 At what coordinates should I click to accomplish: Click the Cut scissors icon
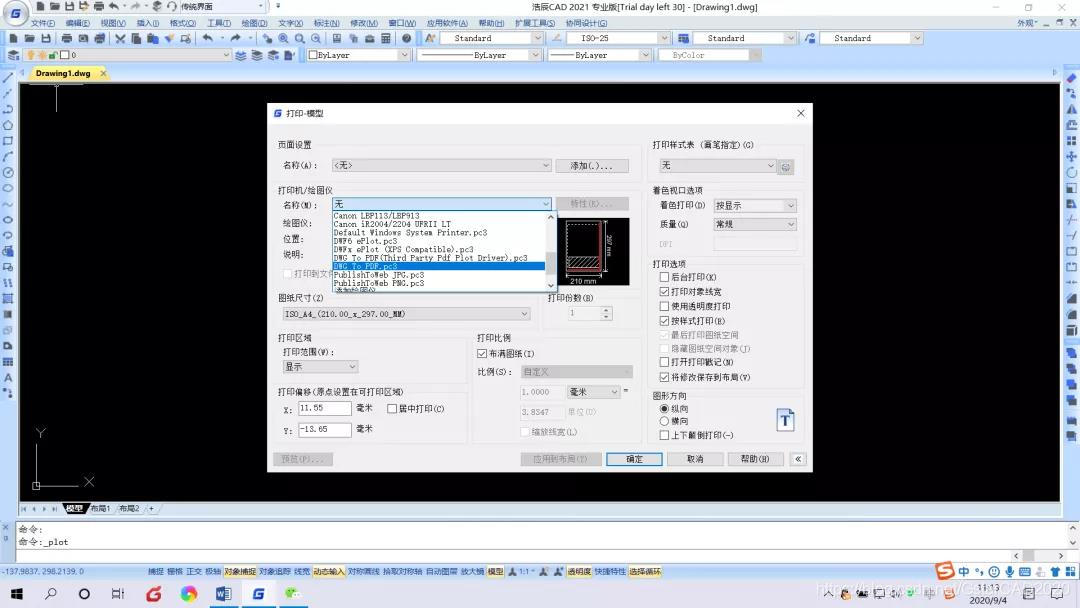point(120,39)
